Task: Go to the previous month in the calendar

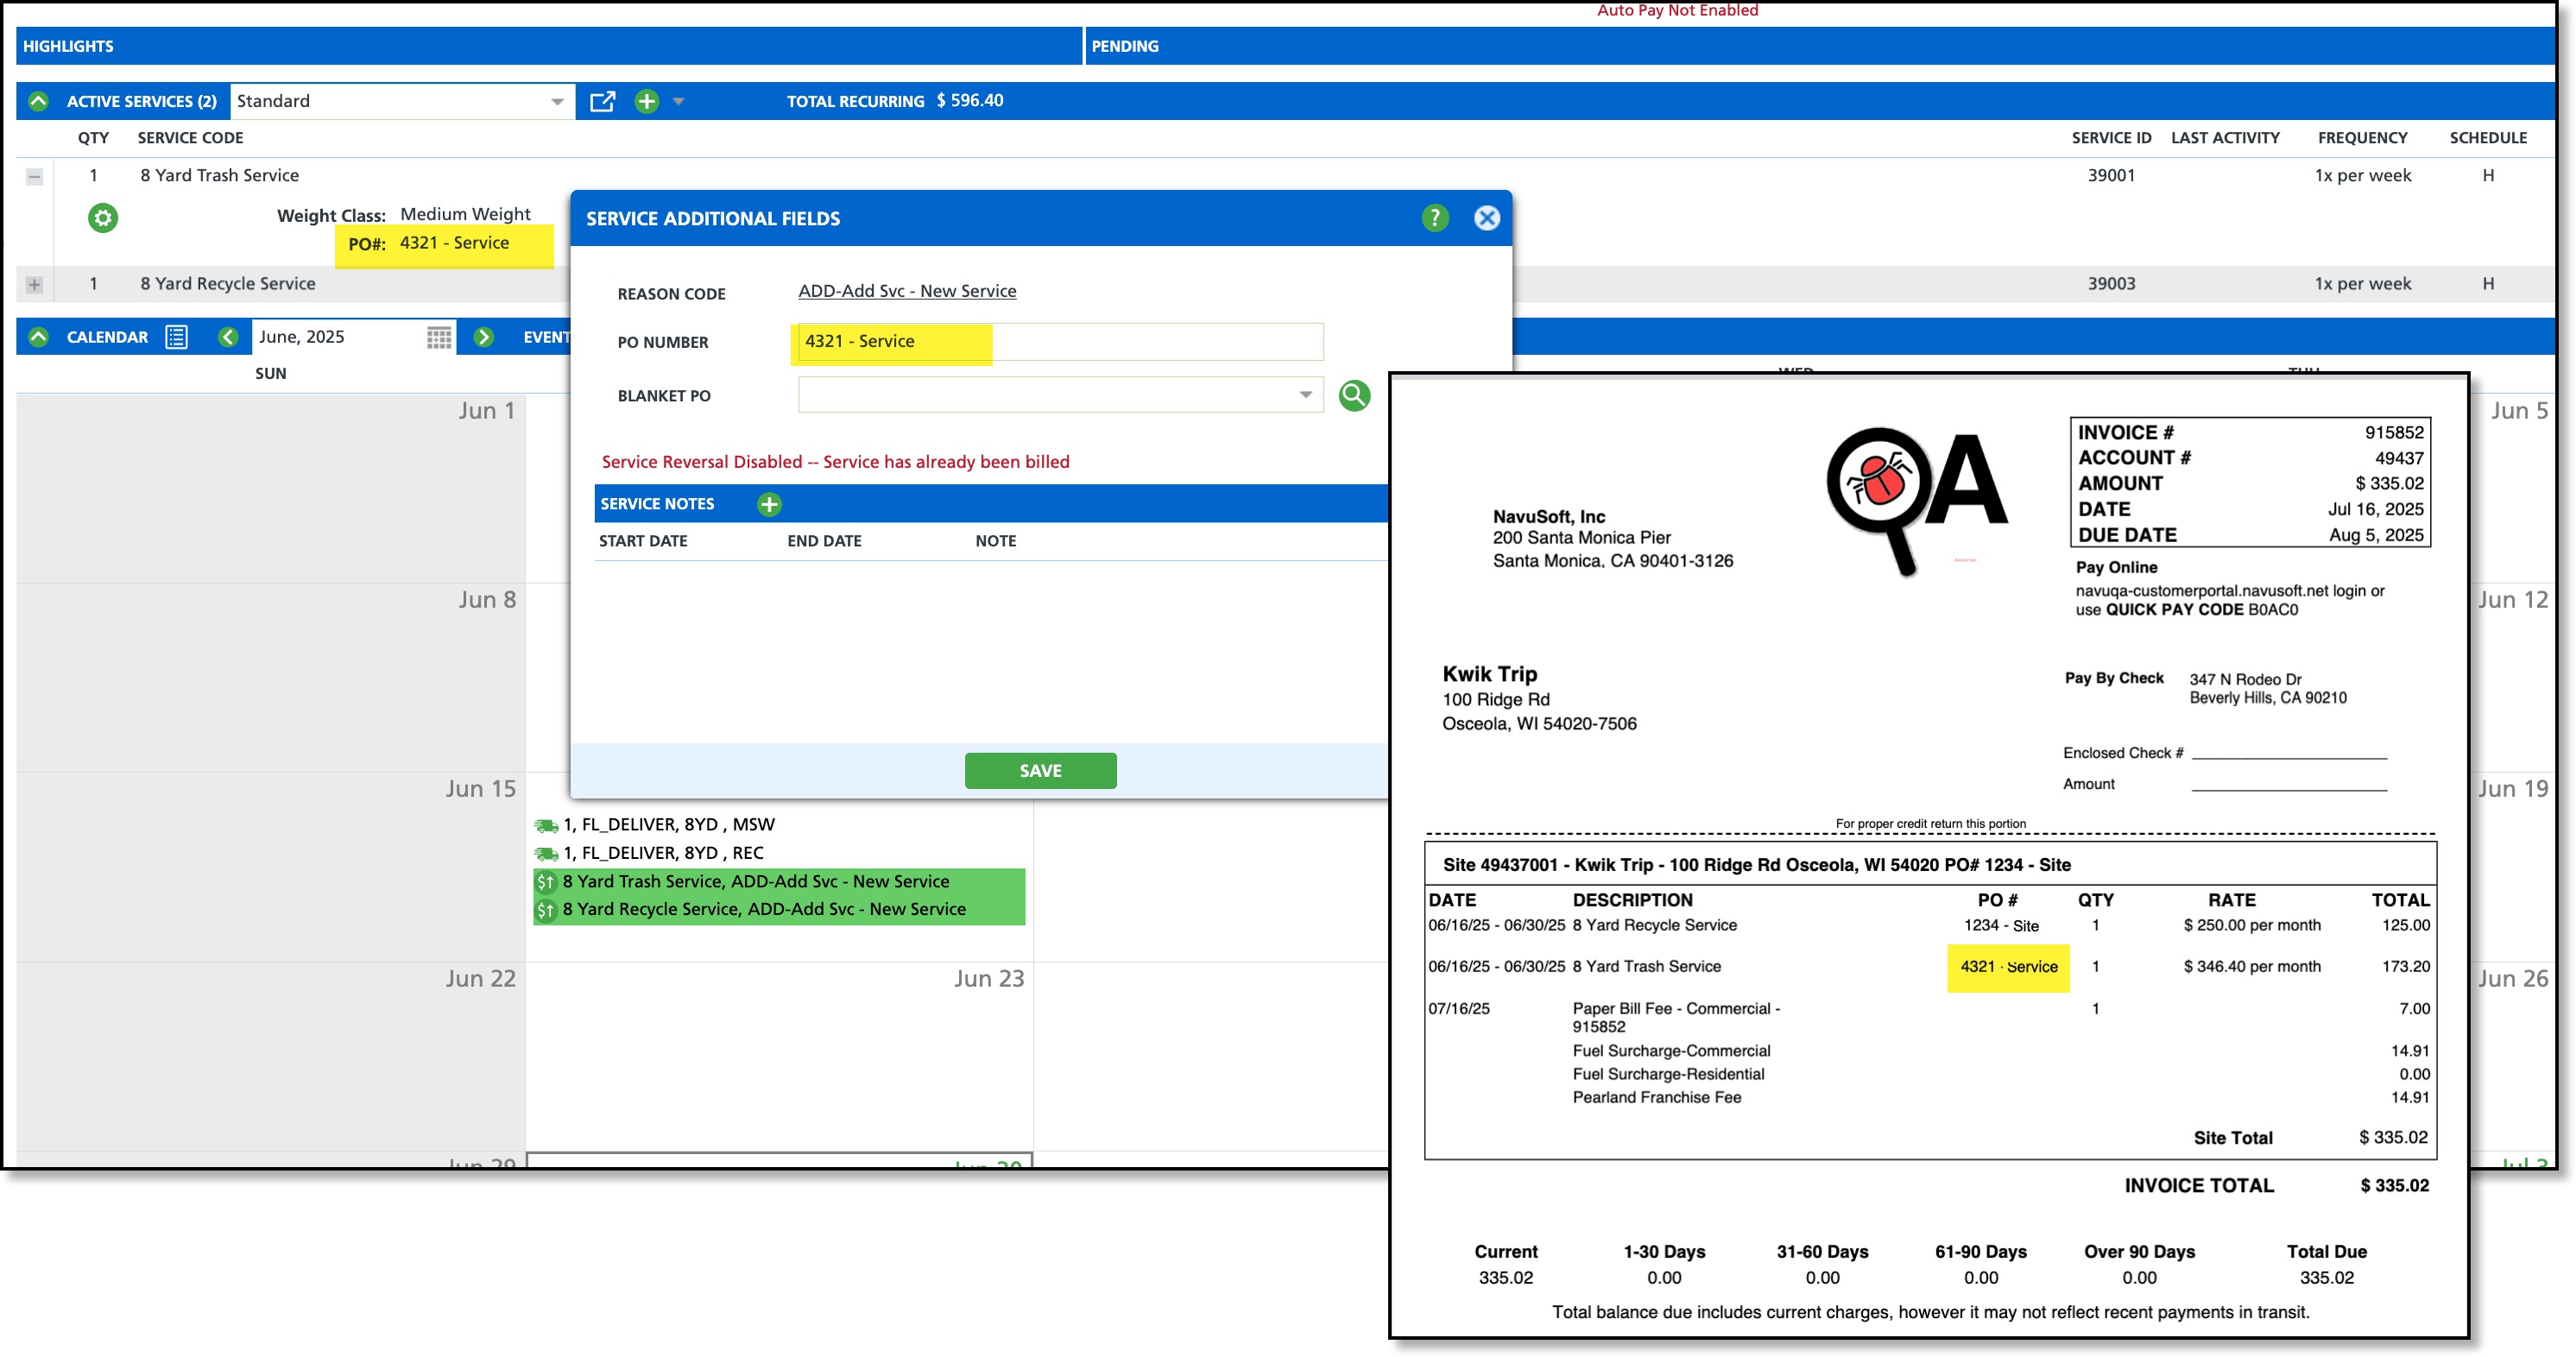Action: tap(228, 337)
